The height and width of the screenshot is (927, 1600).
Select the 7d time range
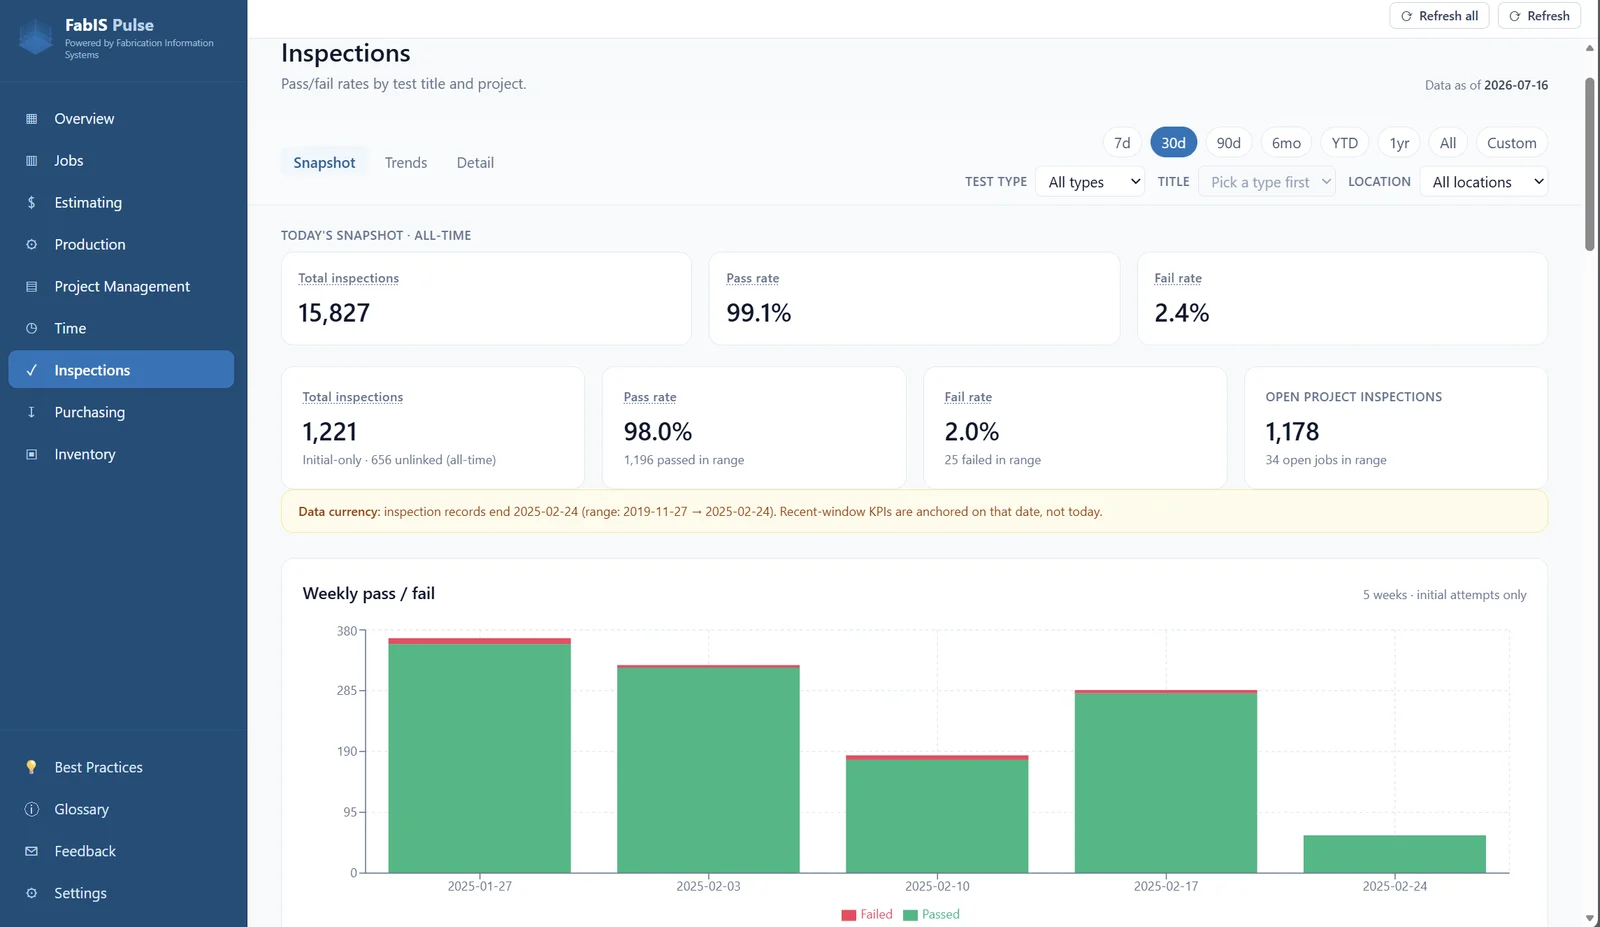1122,143
